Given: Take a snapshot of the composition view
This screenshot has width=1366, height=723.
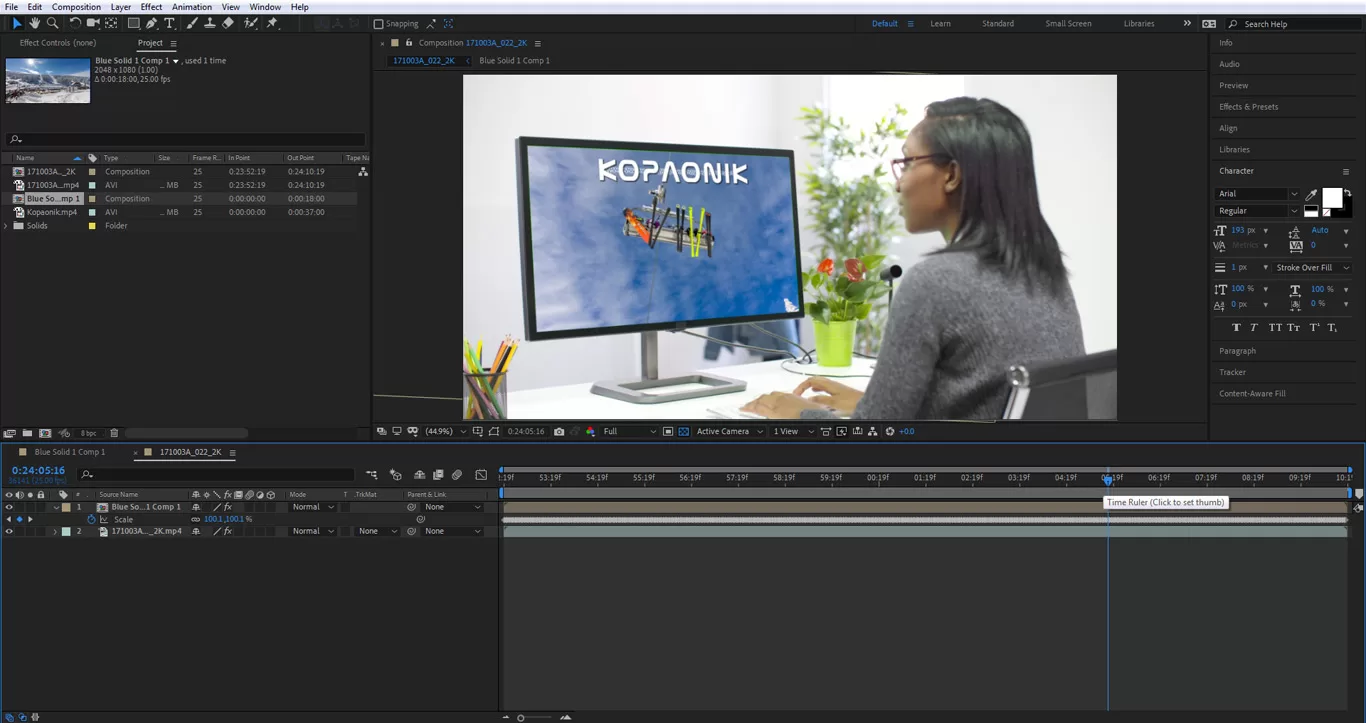Looking at the screenshot, I should 558,431.
